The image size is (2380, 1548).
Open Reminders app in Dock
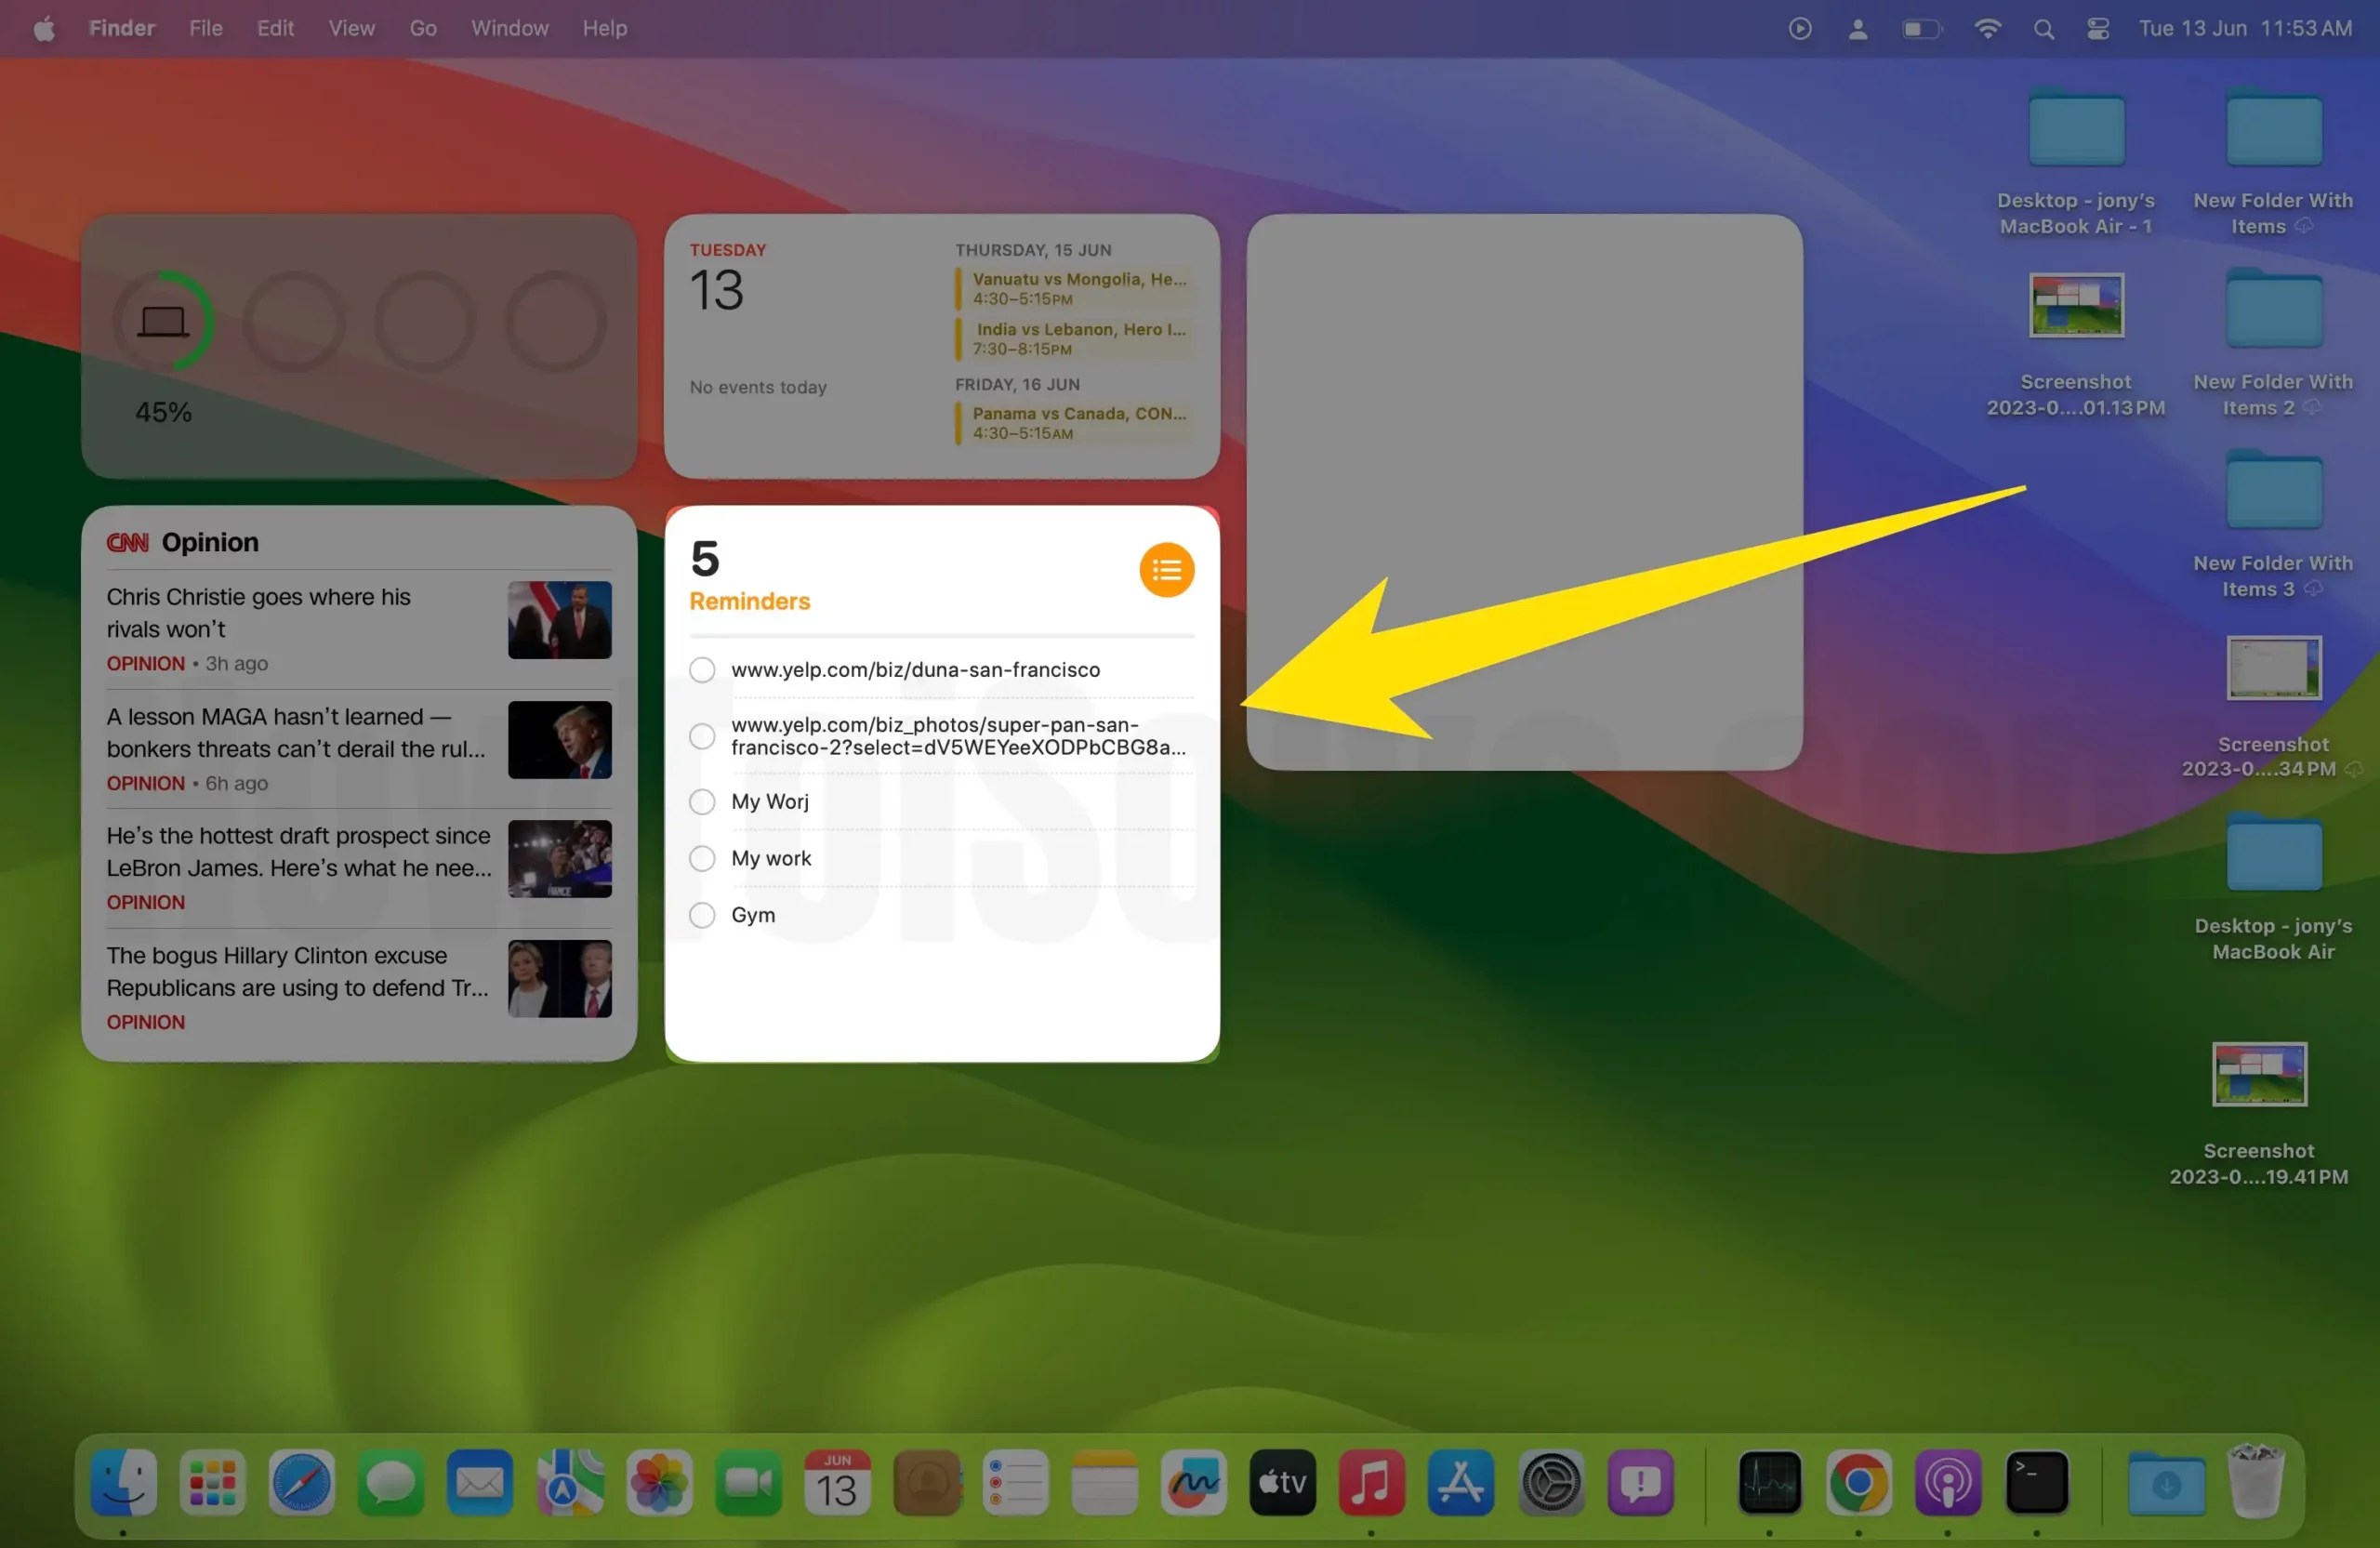pos(1016,1481)
